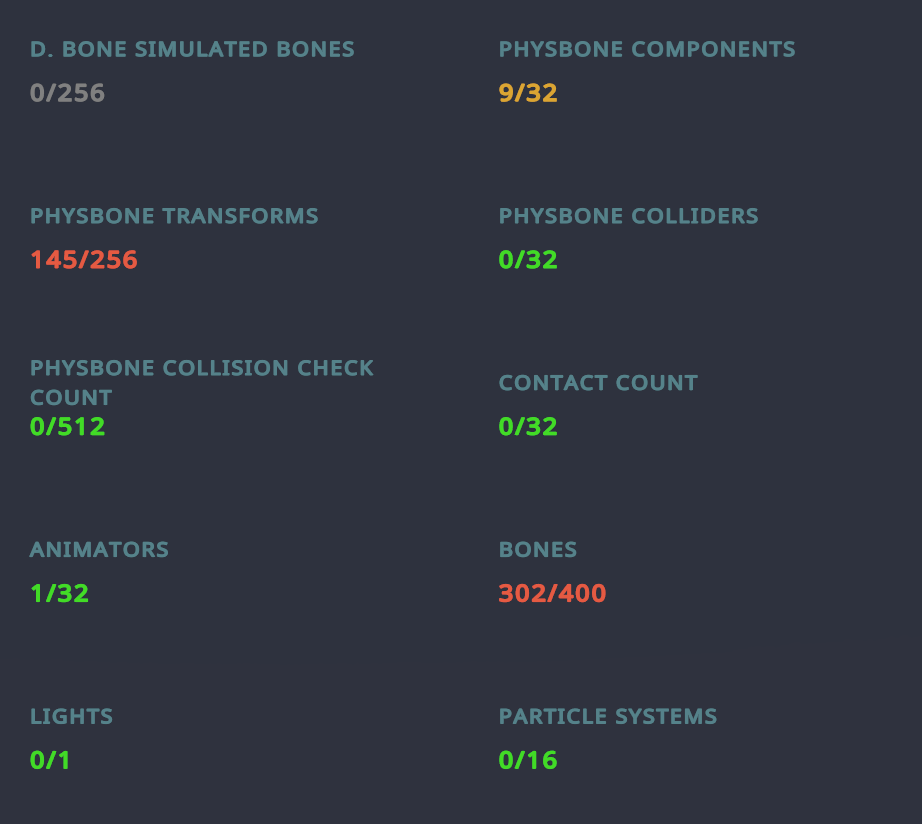Select the red 145/256 transforms value

tap(83, 260)
